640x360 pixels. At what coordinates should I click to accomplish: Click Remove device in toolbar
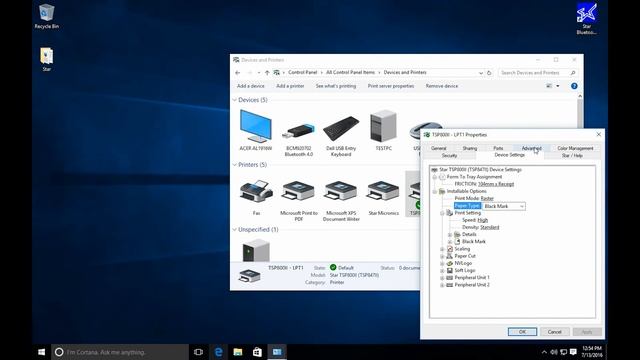pyautogui.click(x=442, y=86)
